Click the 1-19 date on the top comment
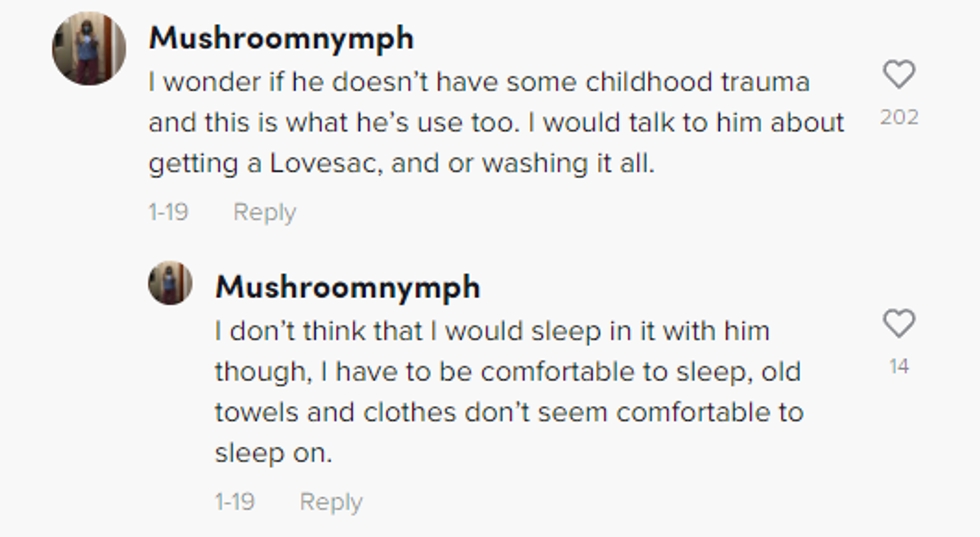The height and width of the screenshot is (537, 980). tap(167, 212)
